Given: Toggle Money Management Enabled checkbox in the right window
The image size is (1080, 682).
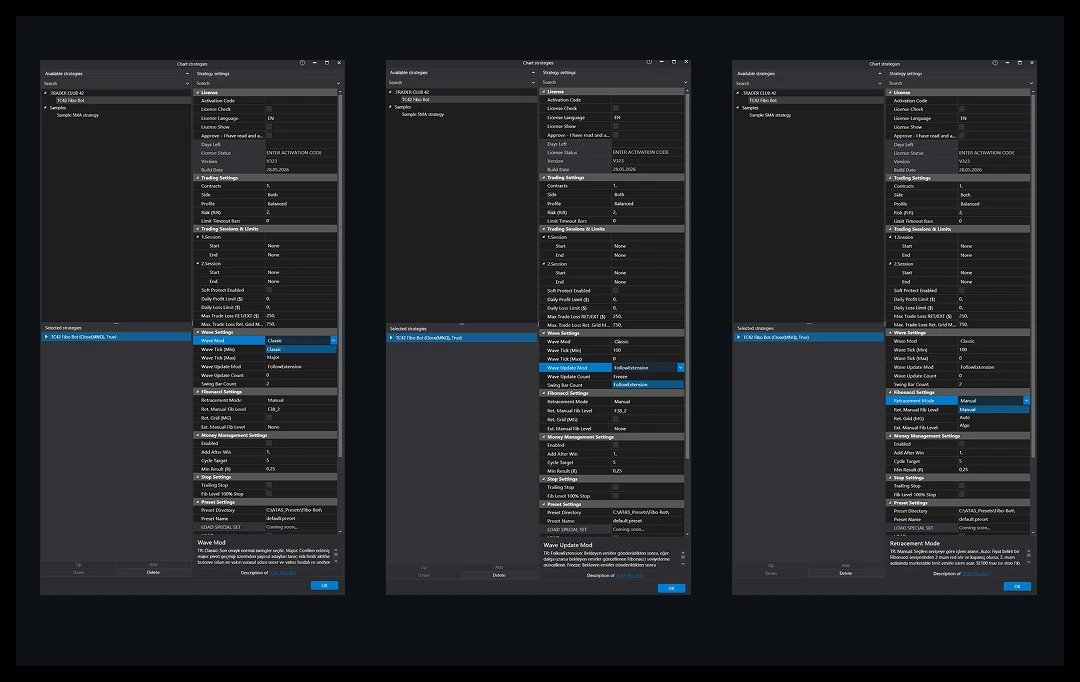Looking at the screenshot, I should tap(962, 444).
